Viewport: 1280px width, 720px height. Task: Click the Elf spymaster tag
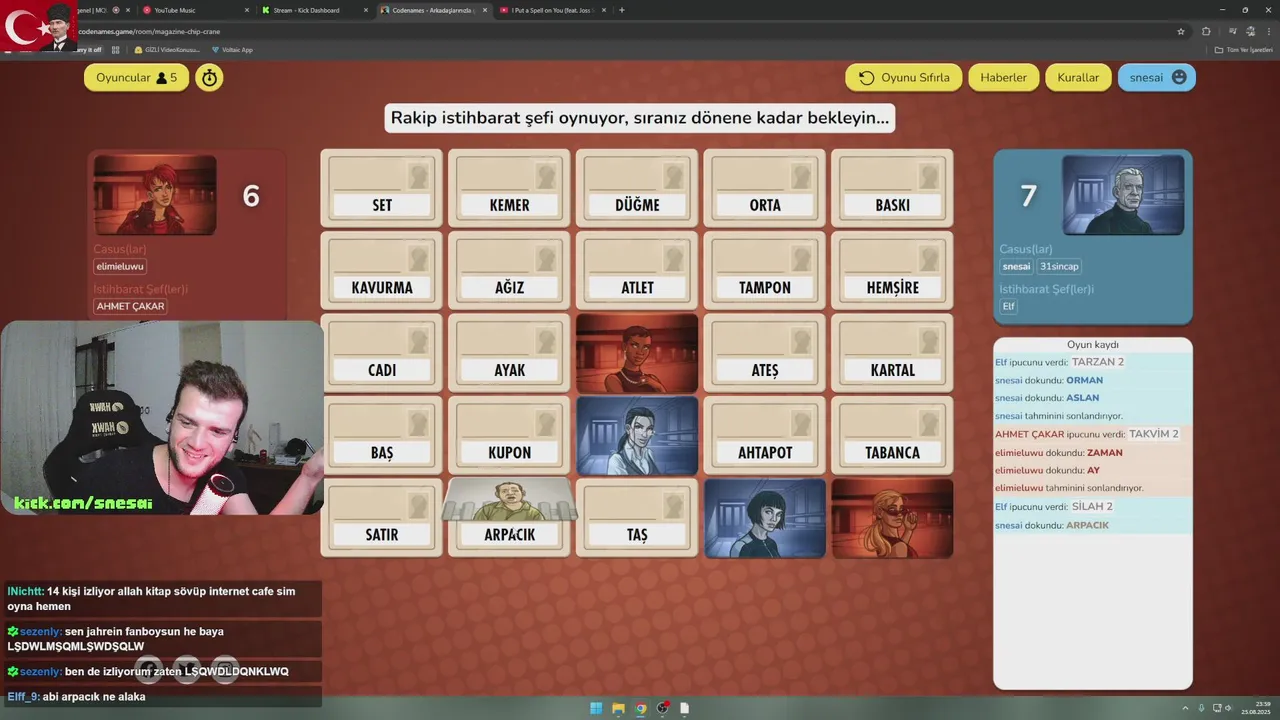1009,306
